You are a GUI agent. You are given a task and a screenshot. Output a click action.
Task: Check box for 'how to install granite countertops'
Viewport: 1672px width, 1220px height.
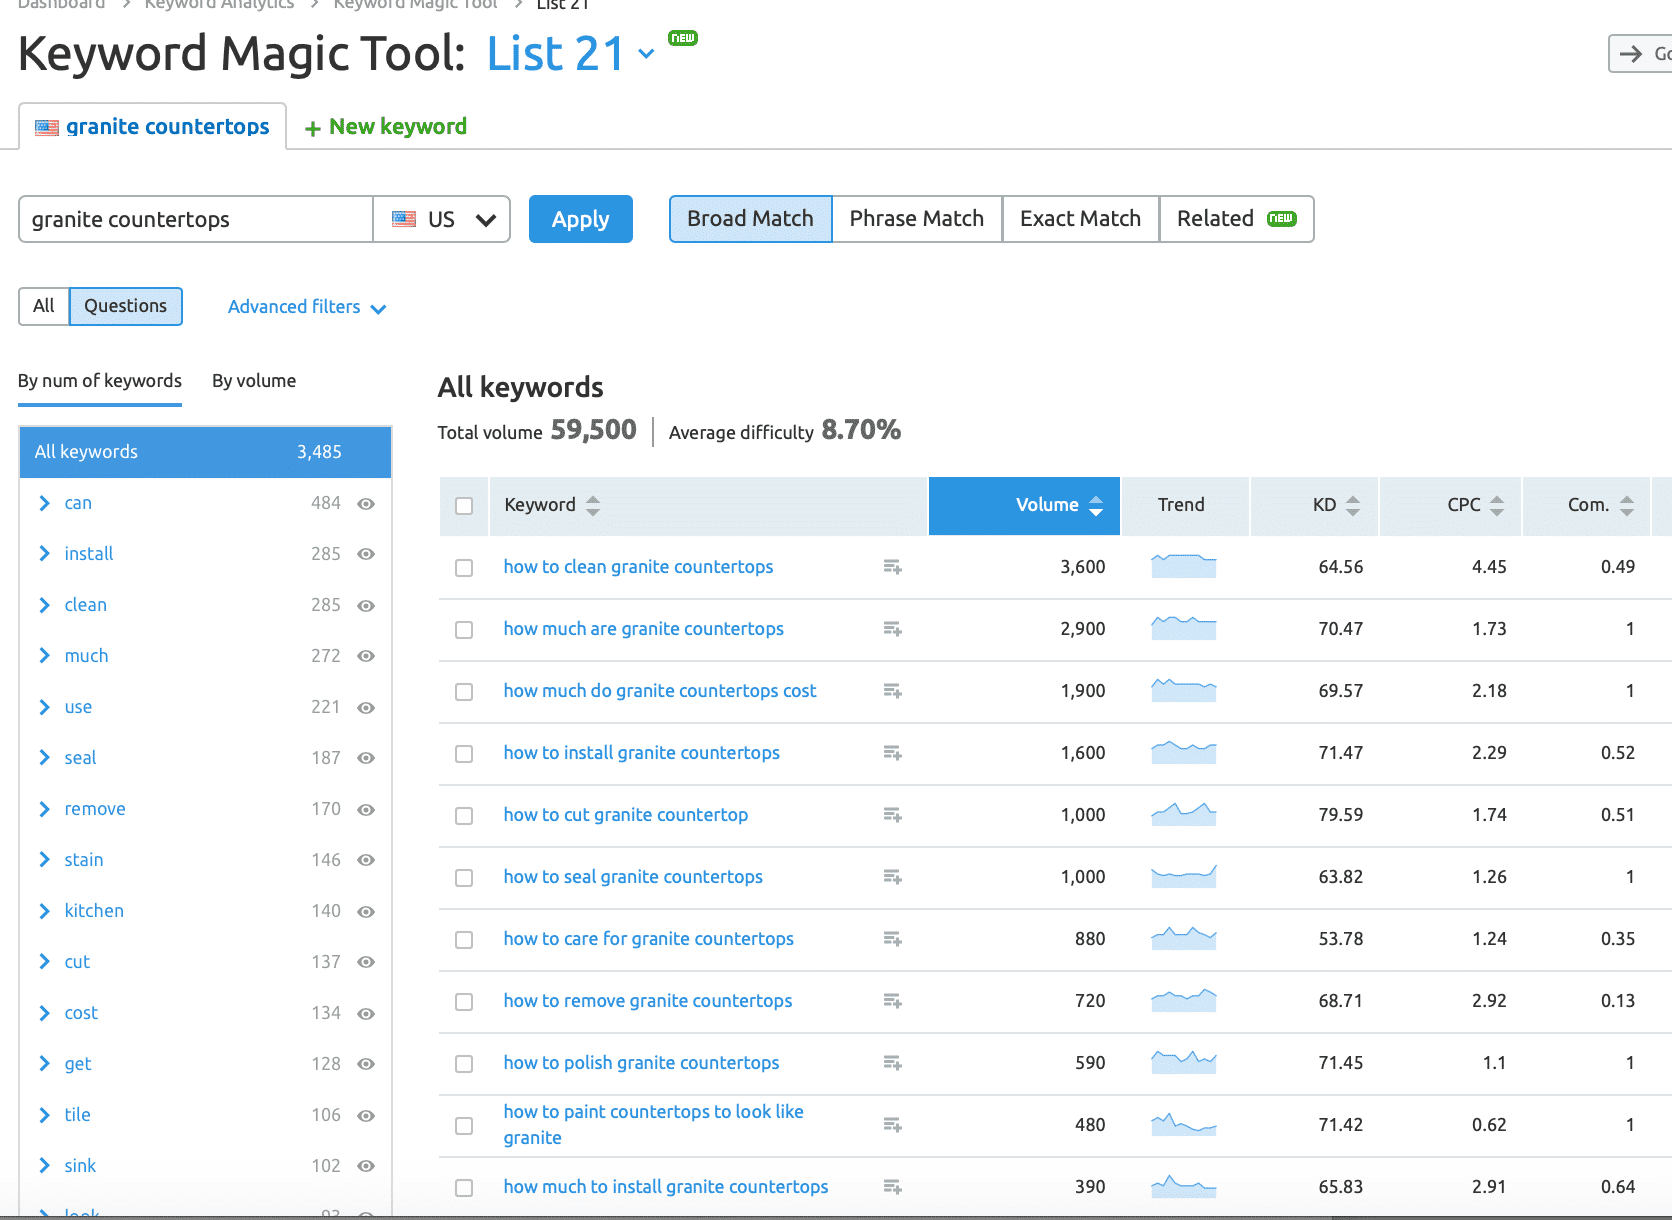pos(464,754)
